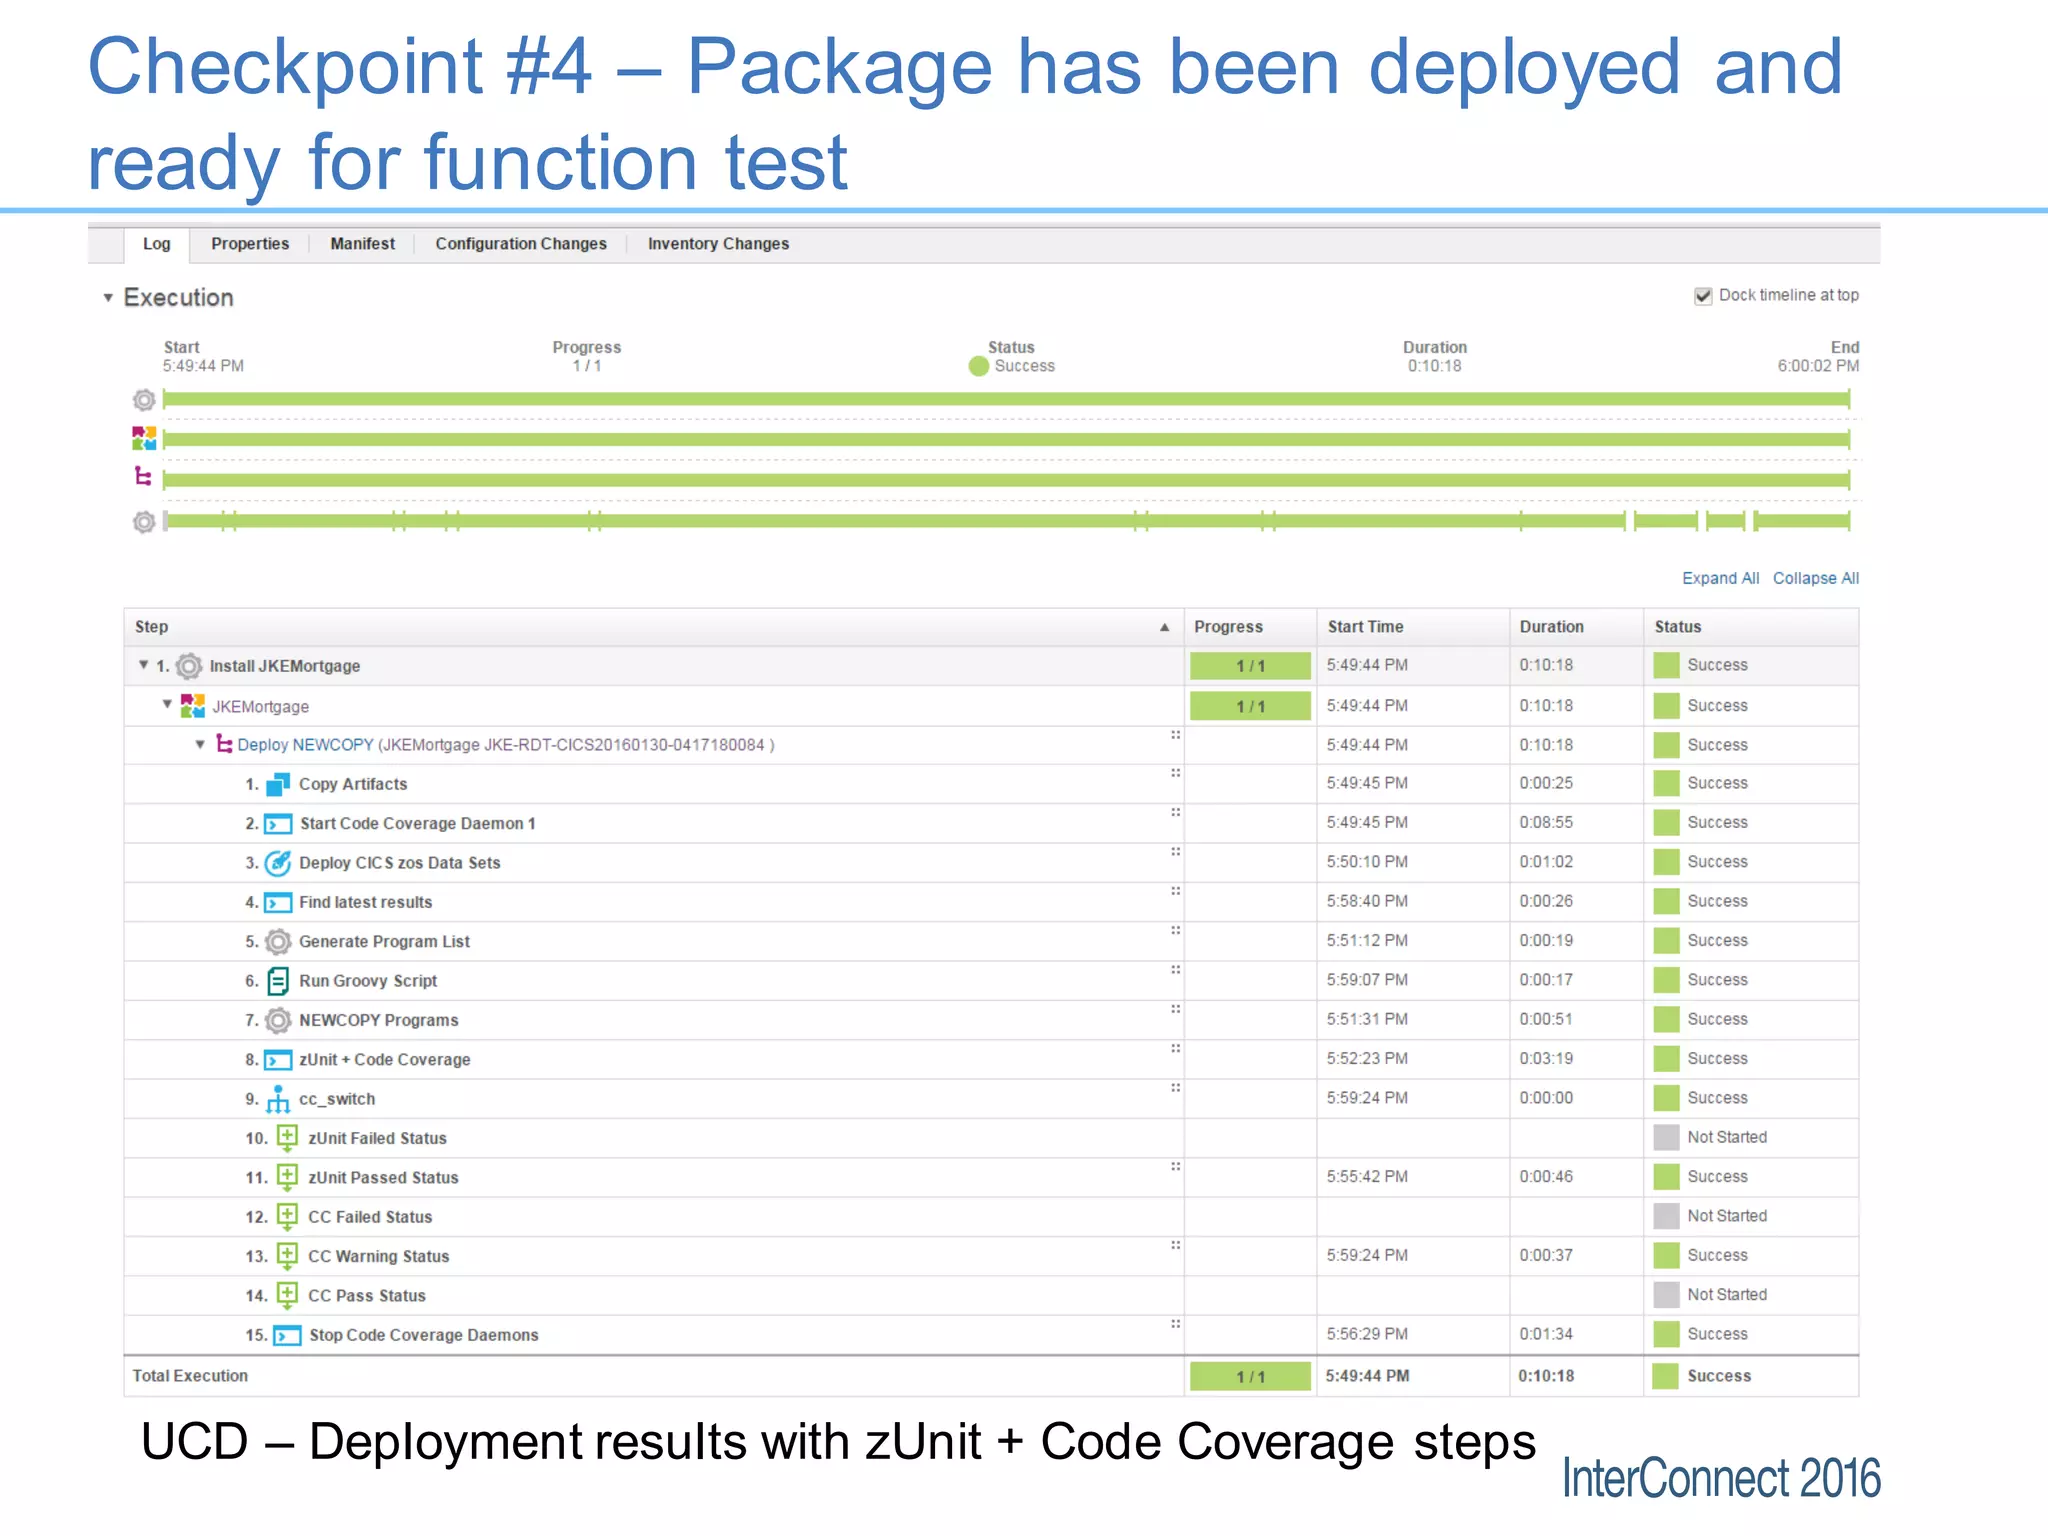The height and width of the screenshot is (1536, 2048).
Task: Click the Collapse All link
Action: [x=1816, y=578]
